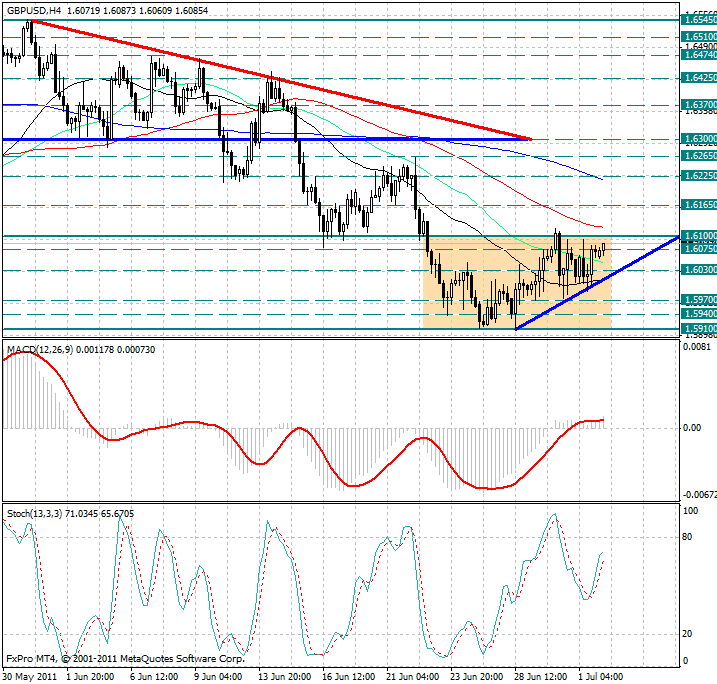Click the MACD 0.0081 scale label

tap(695, 348)
